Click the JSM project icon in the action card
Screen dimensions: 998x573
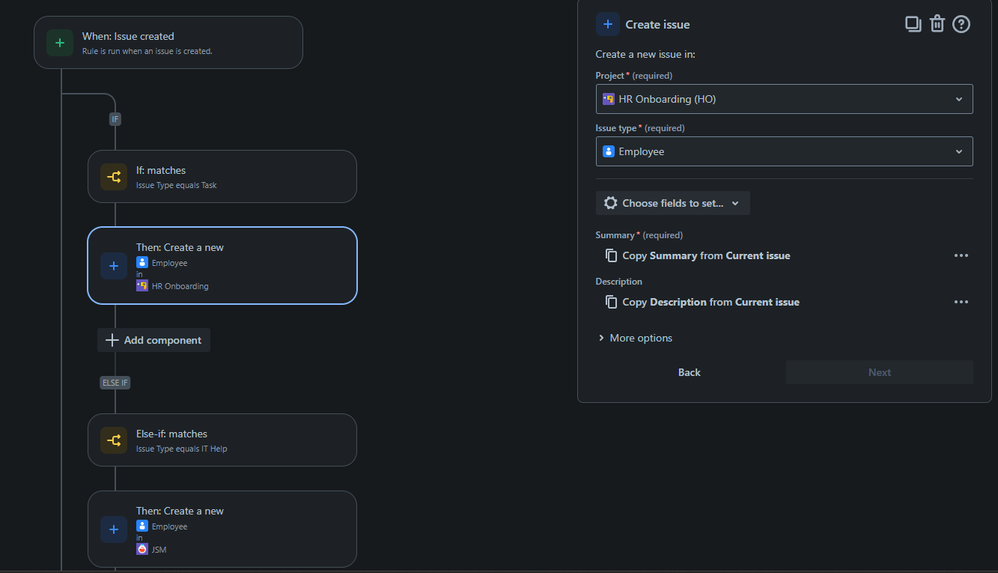[142, 549]
